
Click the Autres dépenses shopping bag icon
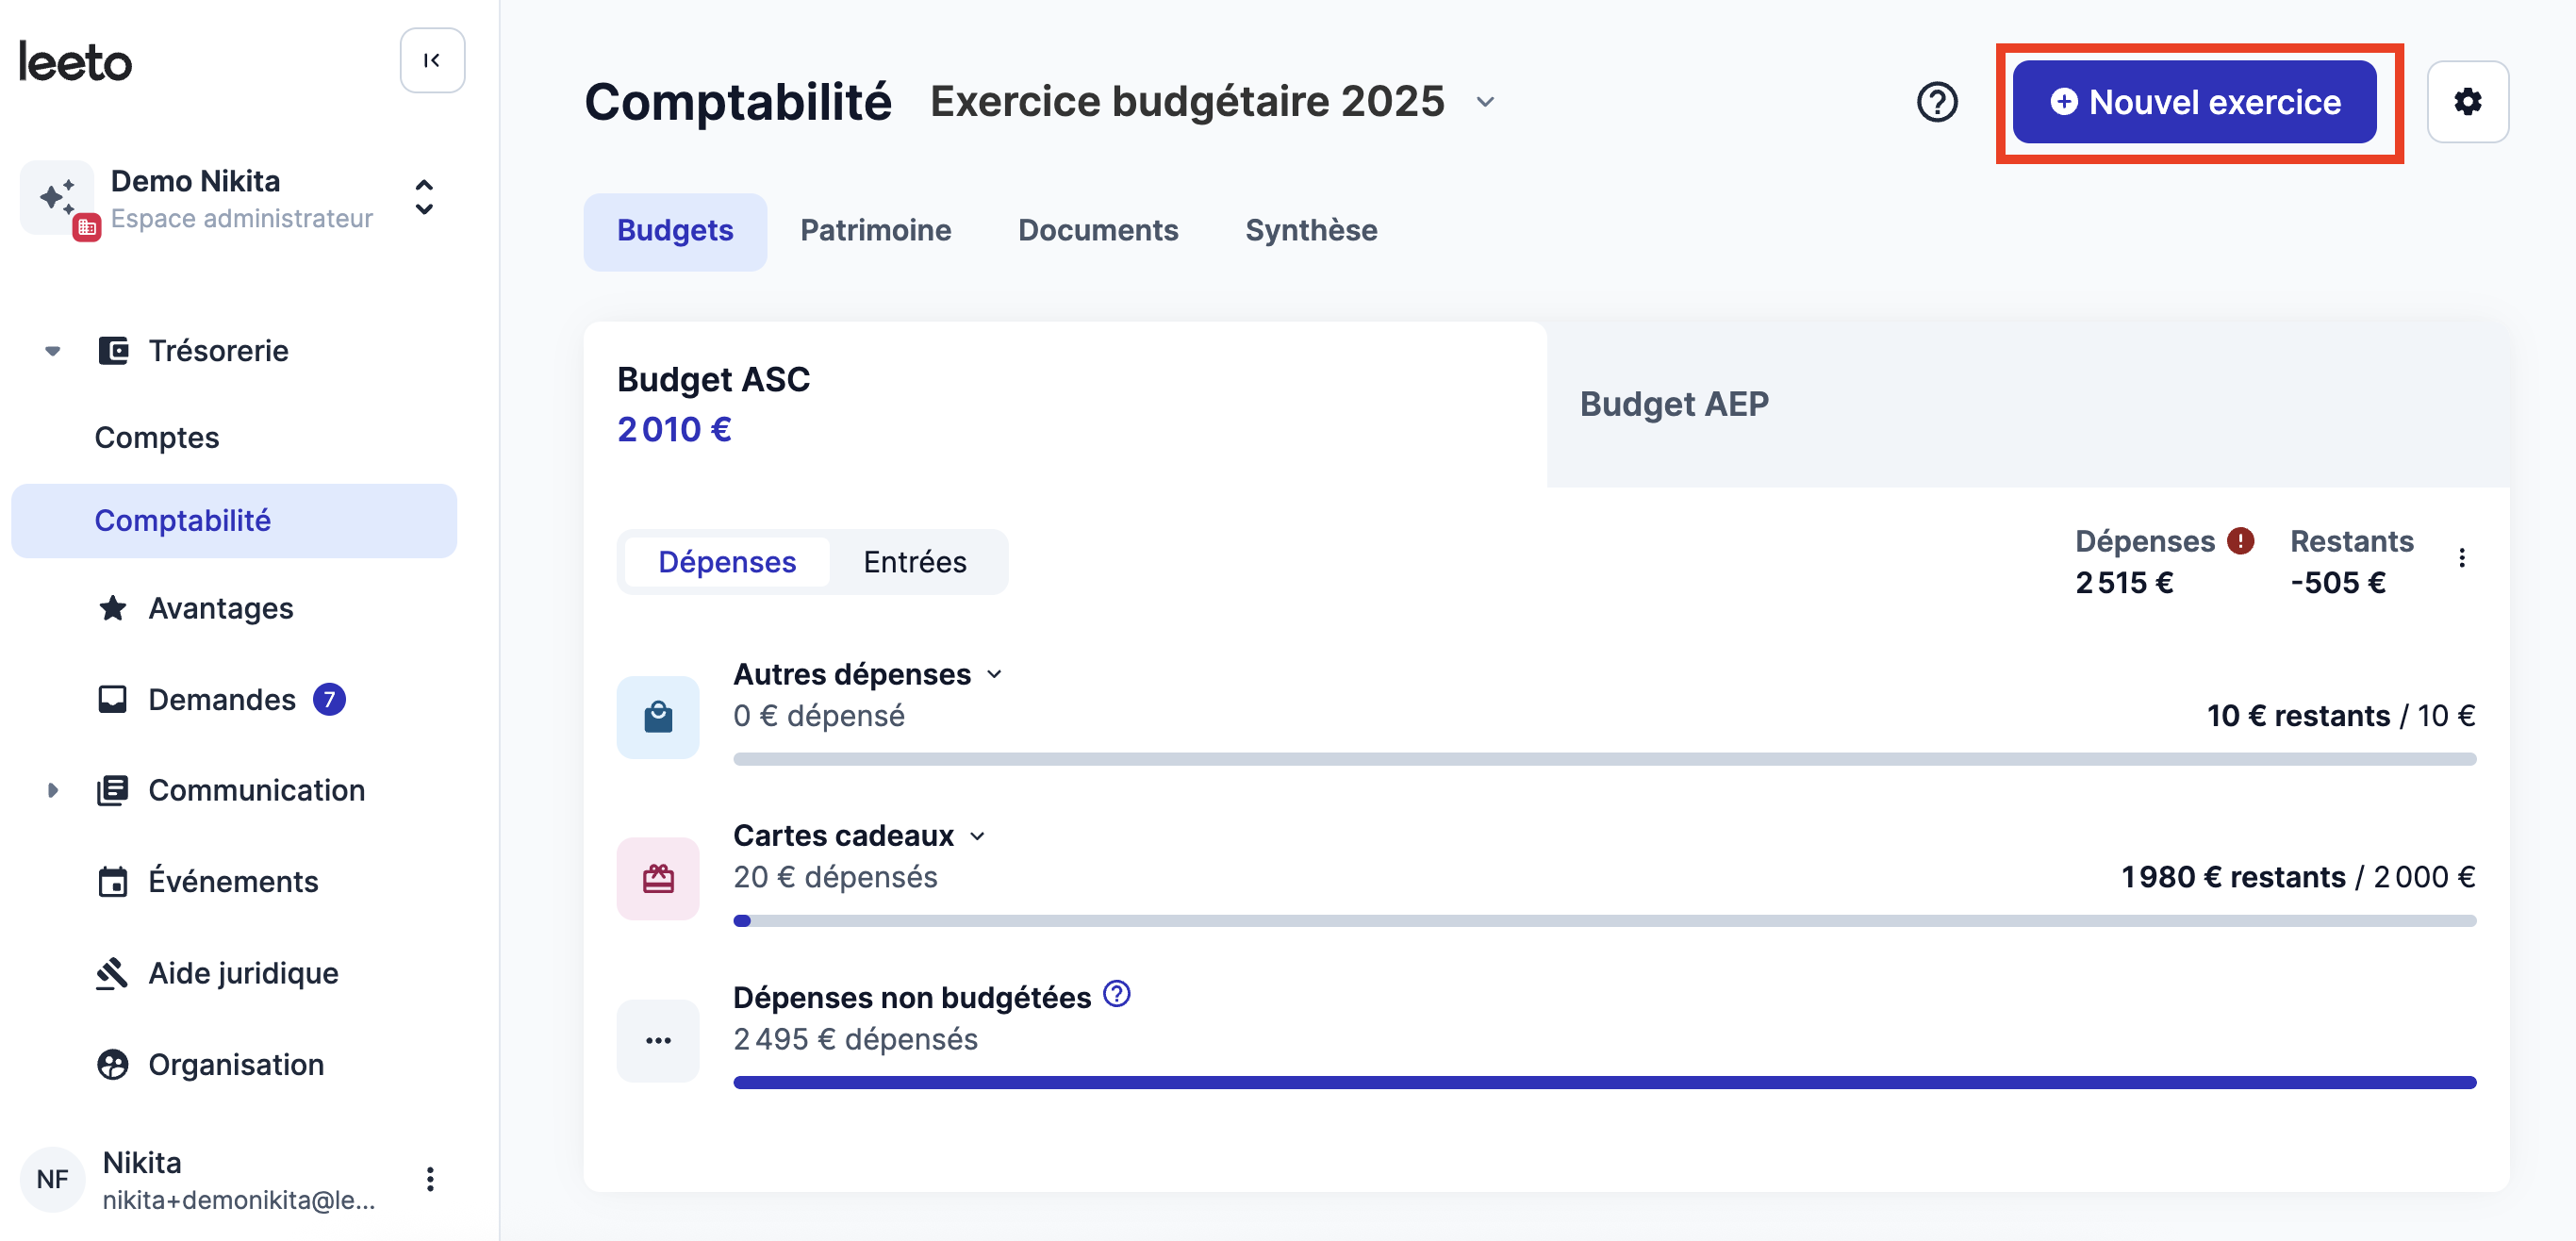(x=658, y=717)
